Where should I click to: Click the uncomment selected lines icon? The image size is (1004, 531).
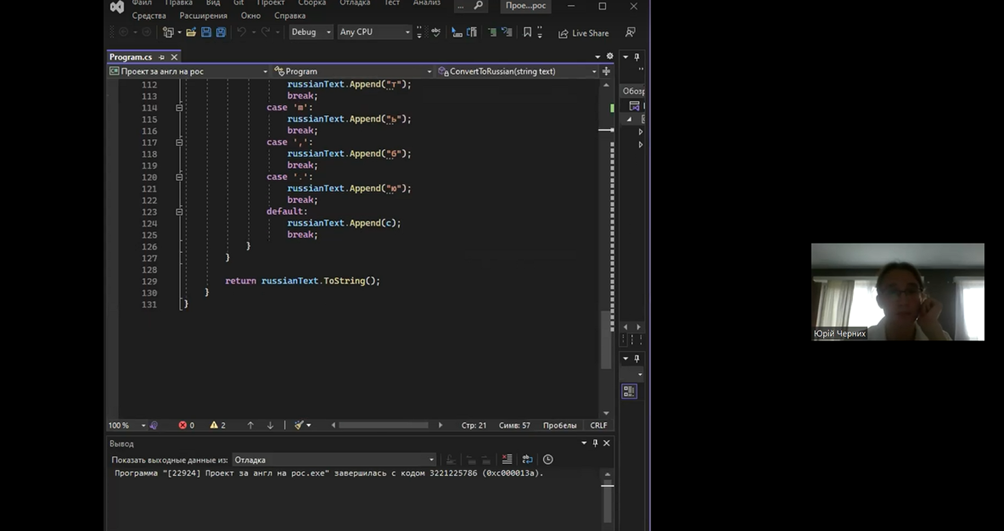[506, 32]
